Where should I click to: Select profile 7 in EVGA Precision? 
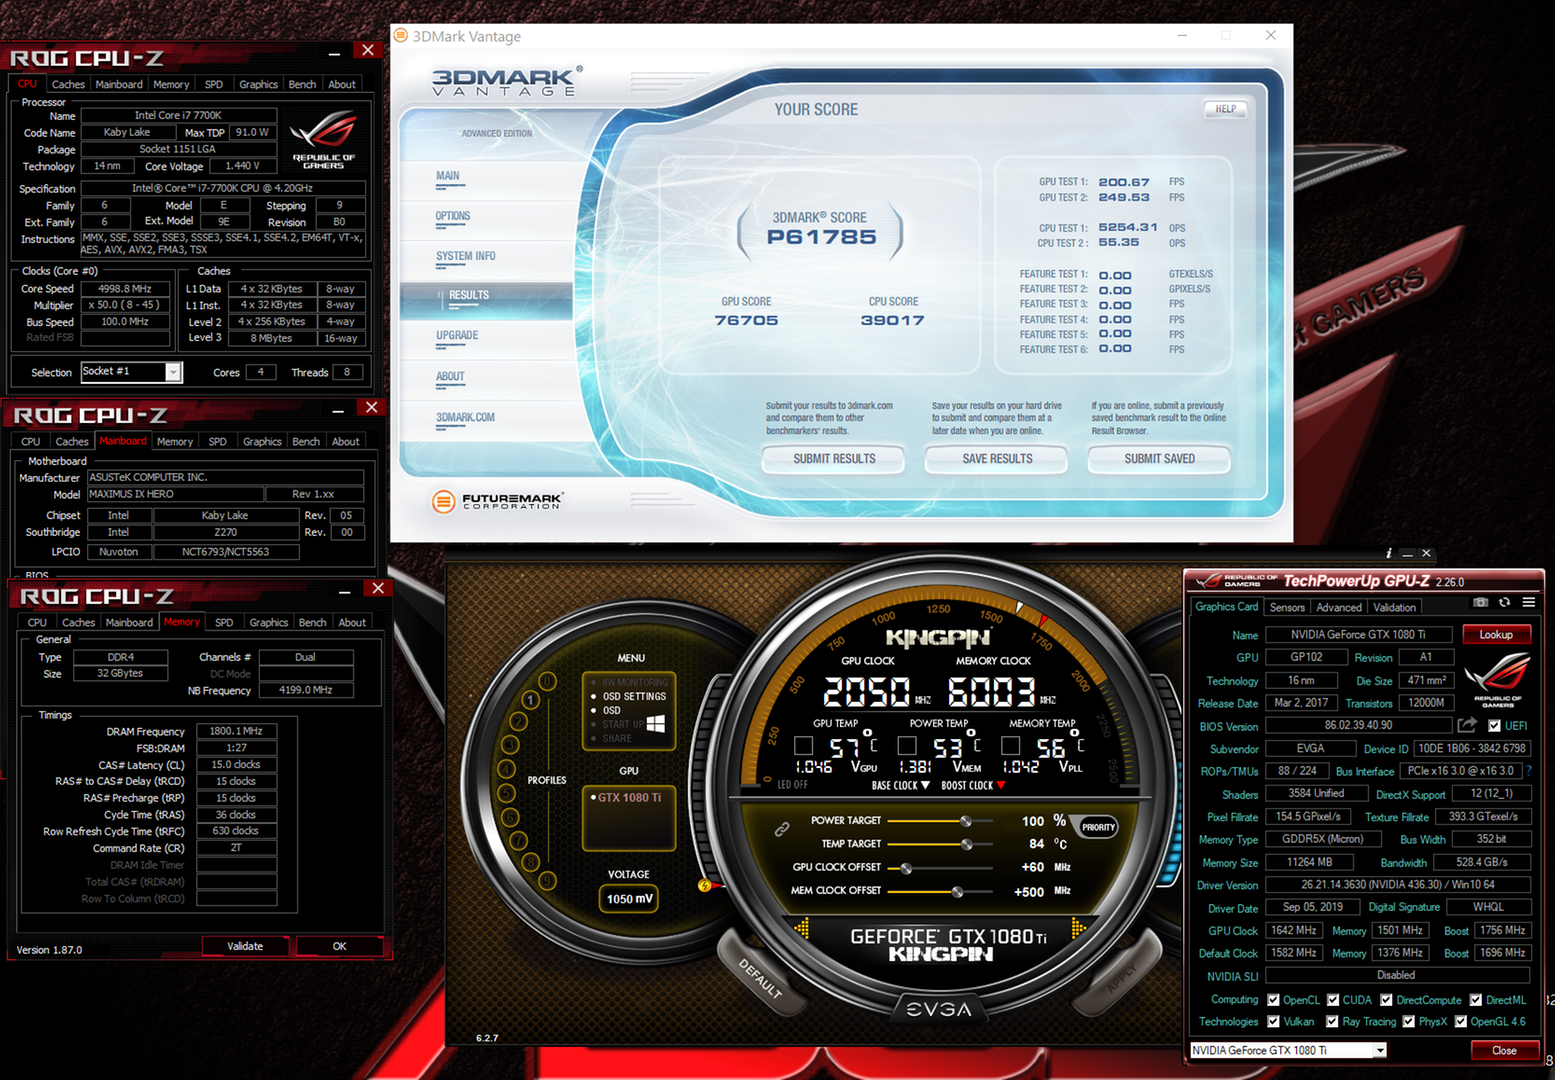click(518, 840)
